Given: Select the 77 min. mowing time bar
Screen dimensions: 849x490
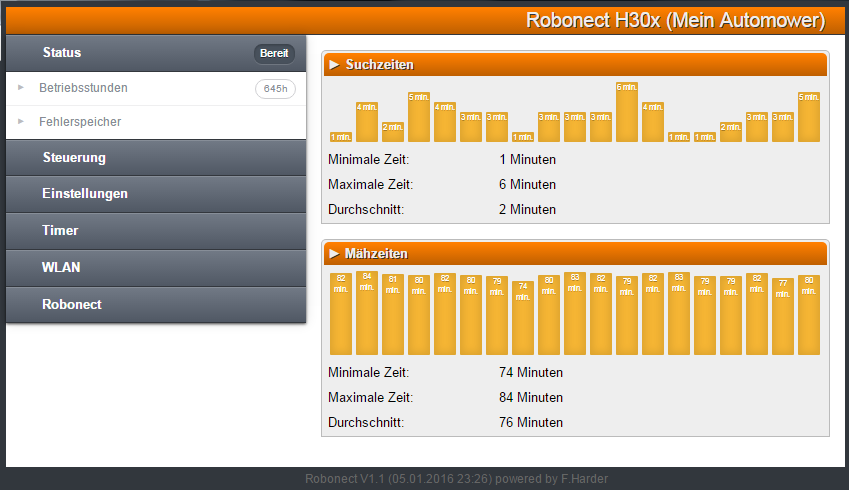Looking at the screenshot, I should [782, 317].
